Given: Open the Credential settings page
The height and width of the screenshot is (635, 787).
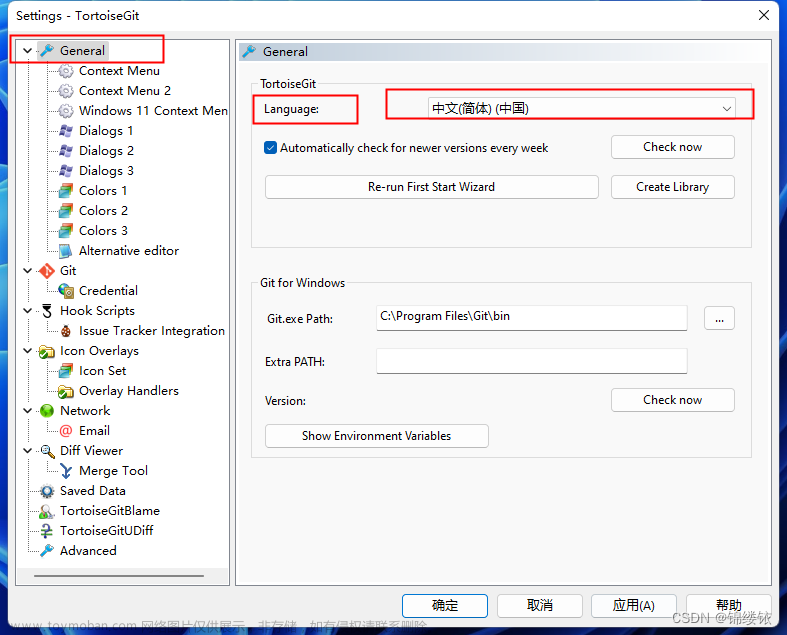Looking at the screenshot, I should (x=108, y=291).
